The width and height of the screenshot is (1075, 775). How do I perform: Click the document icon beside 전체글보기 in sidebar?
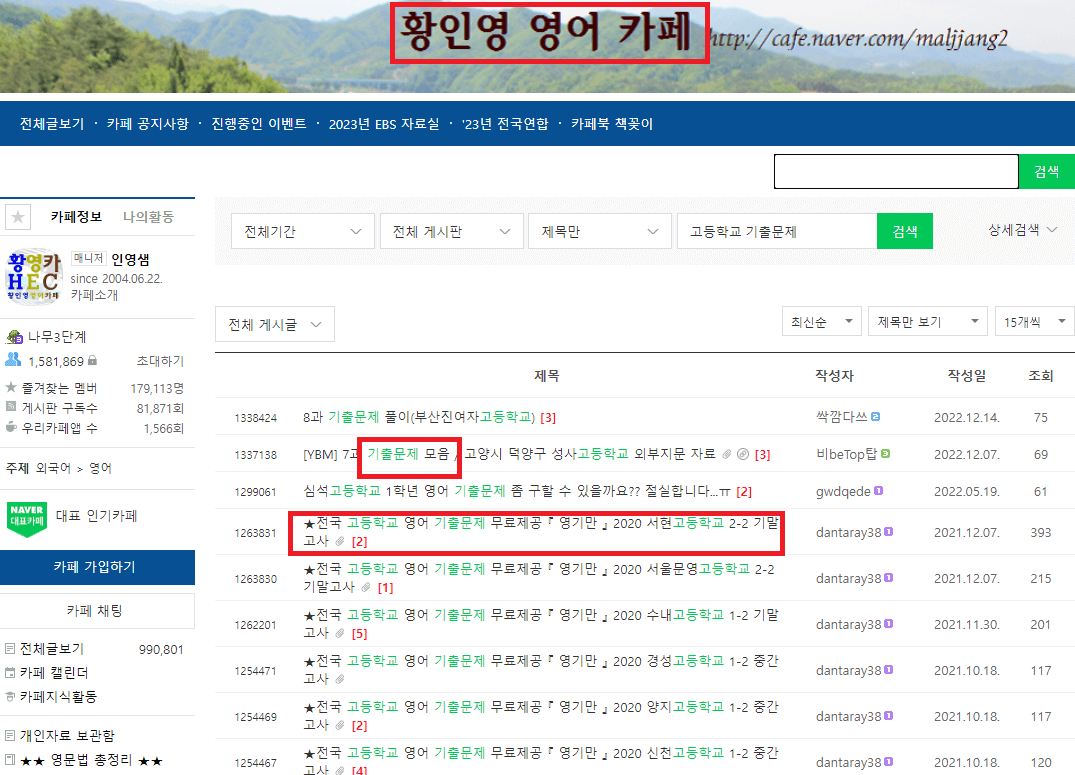click(x=10, y=648)
